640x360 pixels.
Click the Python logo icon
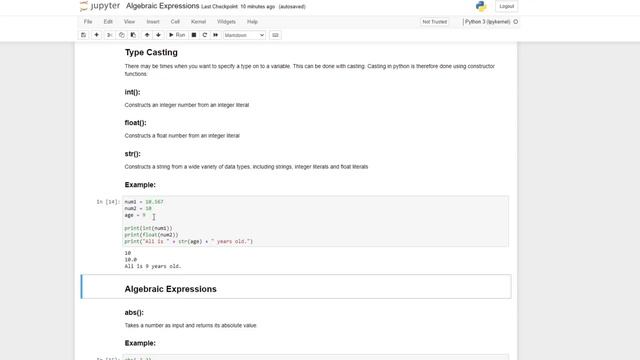[481, 6]
